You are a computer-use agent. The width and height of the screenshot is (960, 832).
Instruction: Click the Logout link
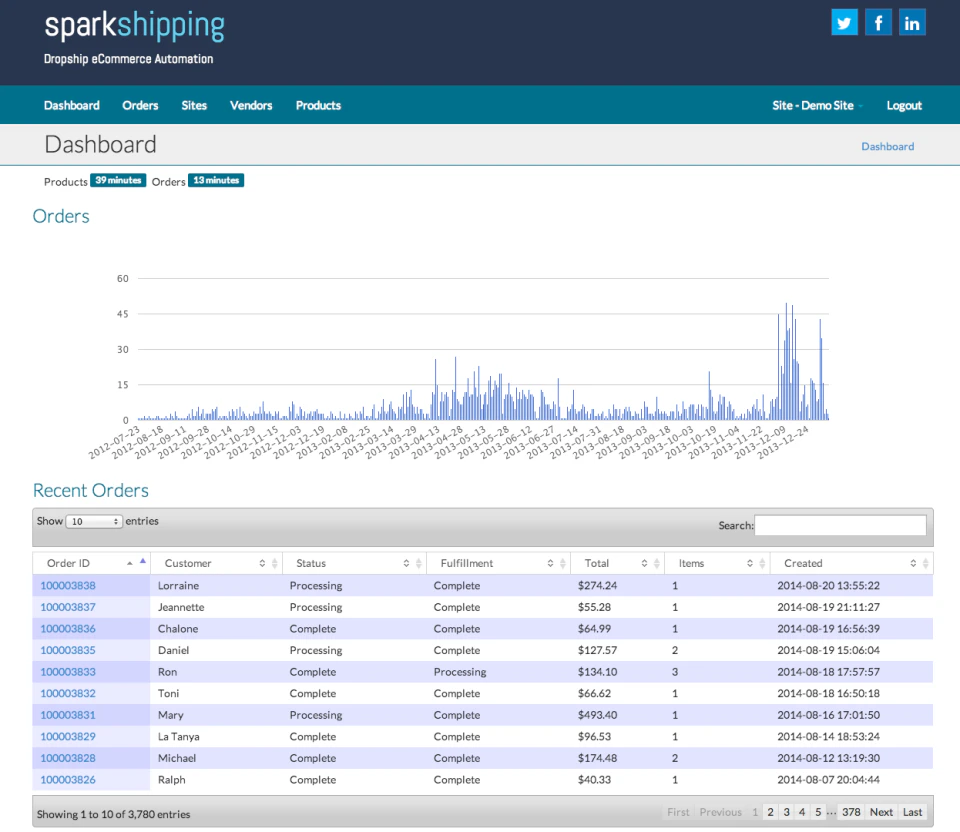pos(904,105)
